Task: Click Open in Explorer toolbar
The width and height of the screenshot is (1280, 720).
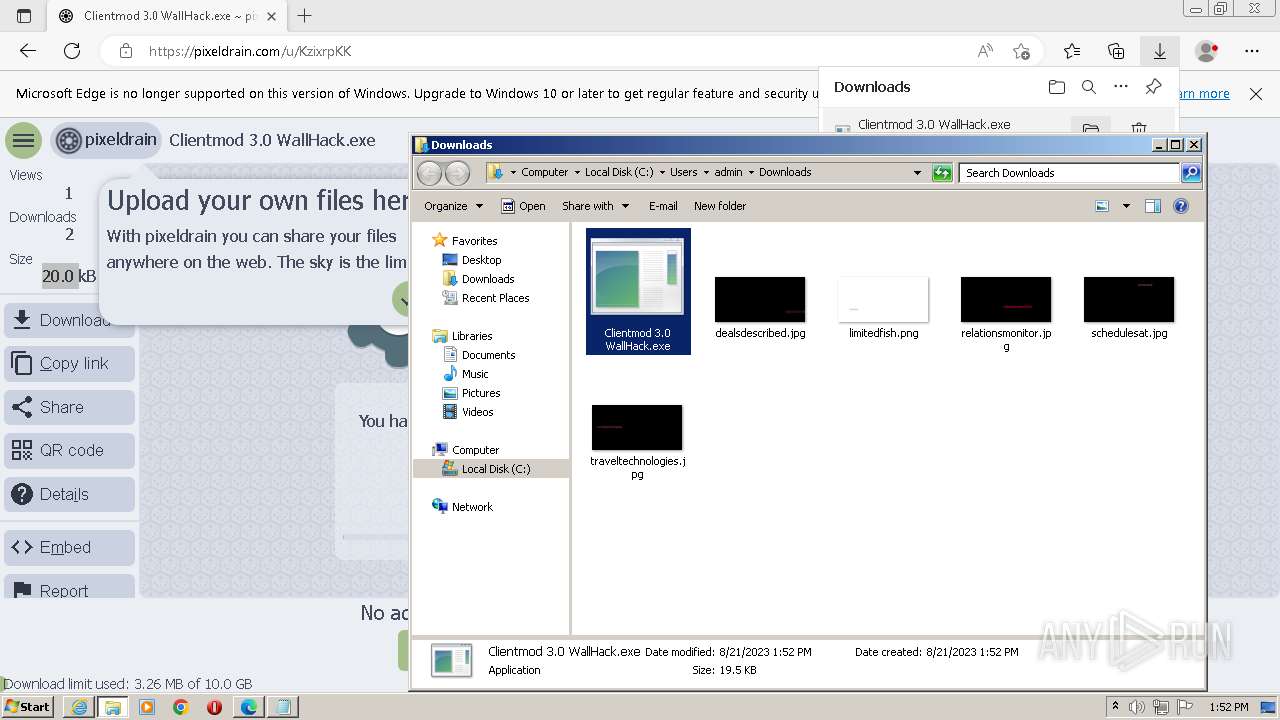Action: [523, 206]
